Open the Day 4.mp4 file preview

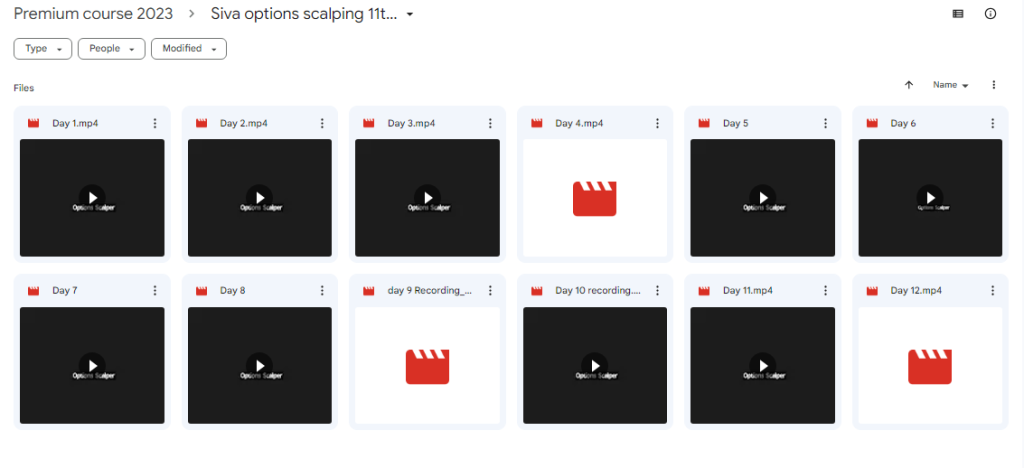[594, 198]
